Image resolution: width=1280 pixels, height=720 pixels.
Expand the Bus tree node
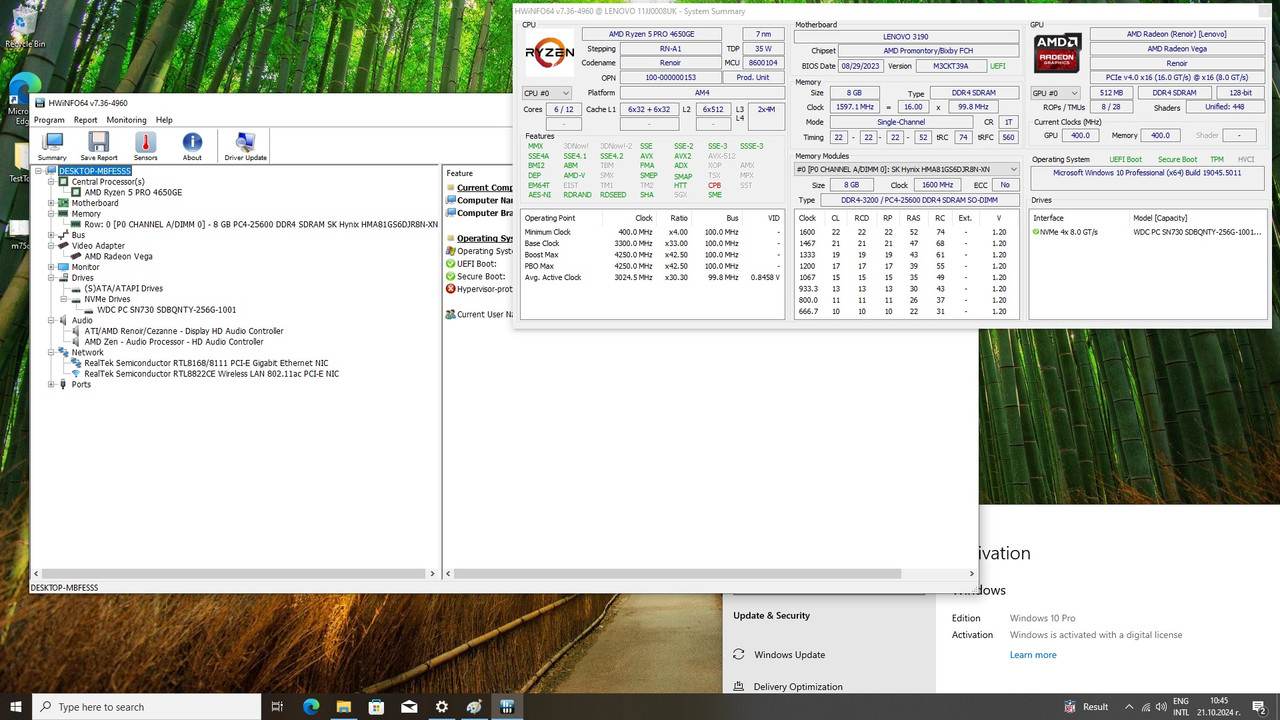[x=51, y=235]
